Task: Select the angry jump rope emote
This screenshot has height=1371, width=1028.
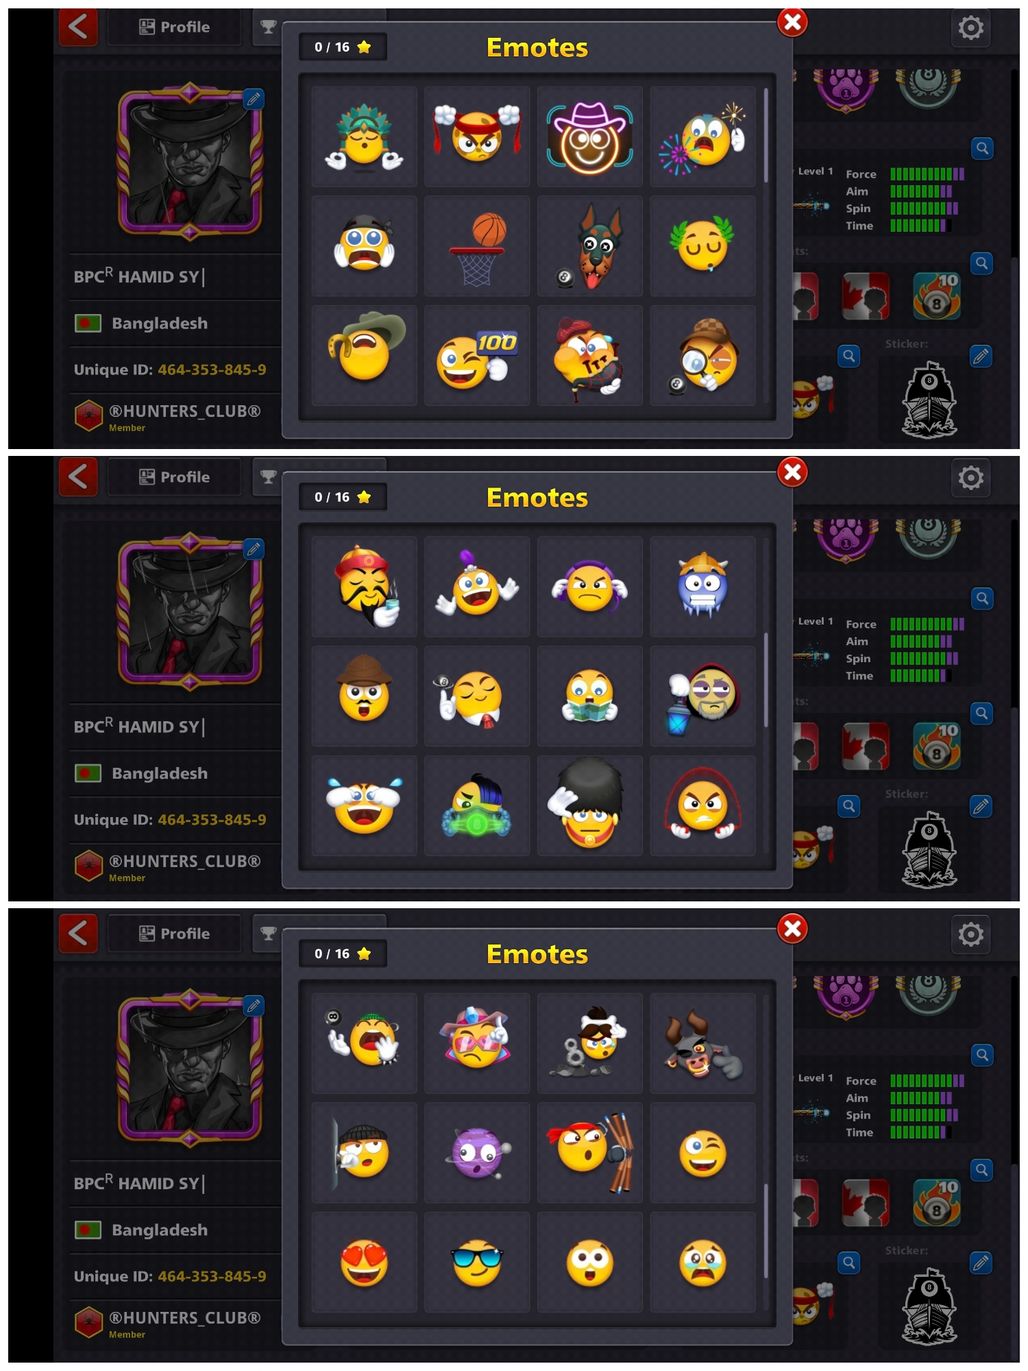Action: pos(703,806)
